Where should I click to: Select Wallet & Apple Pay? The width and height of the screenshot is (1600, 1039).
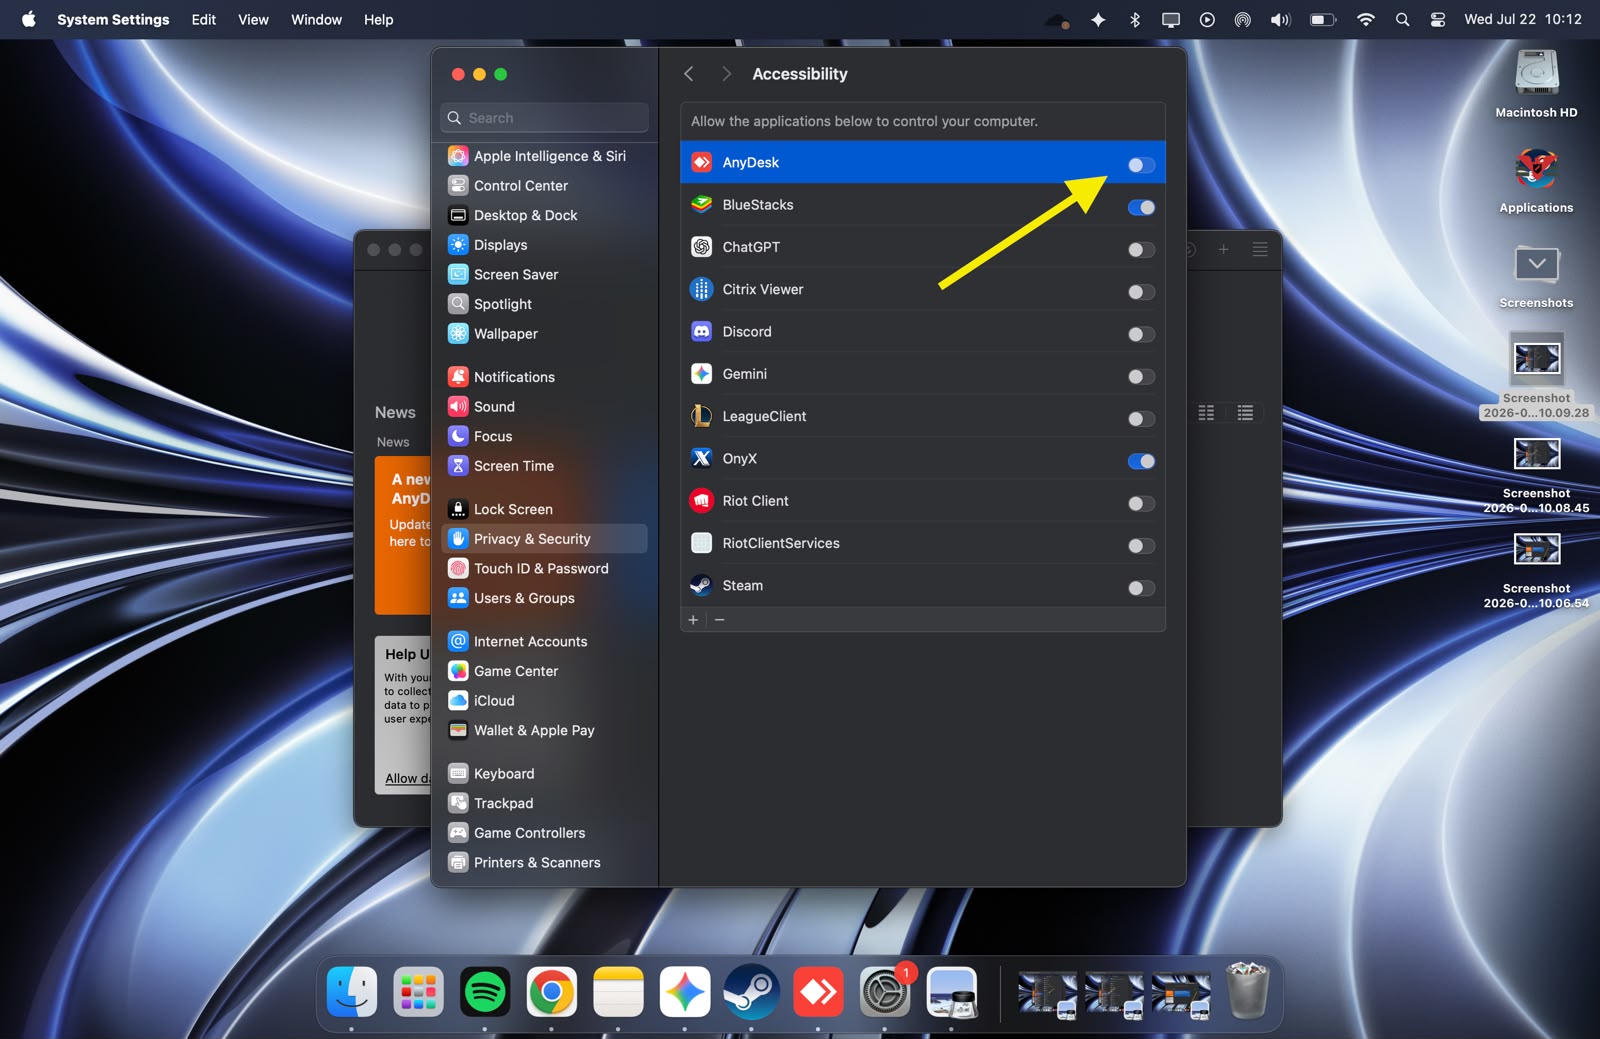click(544, 730)
